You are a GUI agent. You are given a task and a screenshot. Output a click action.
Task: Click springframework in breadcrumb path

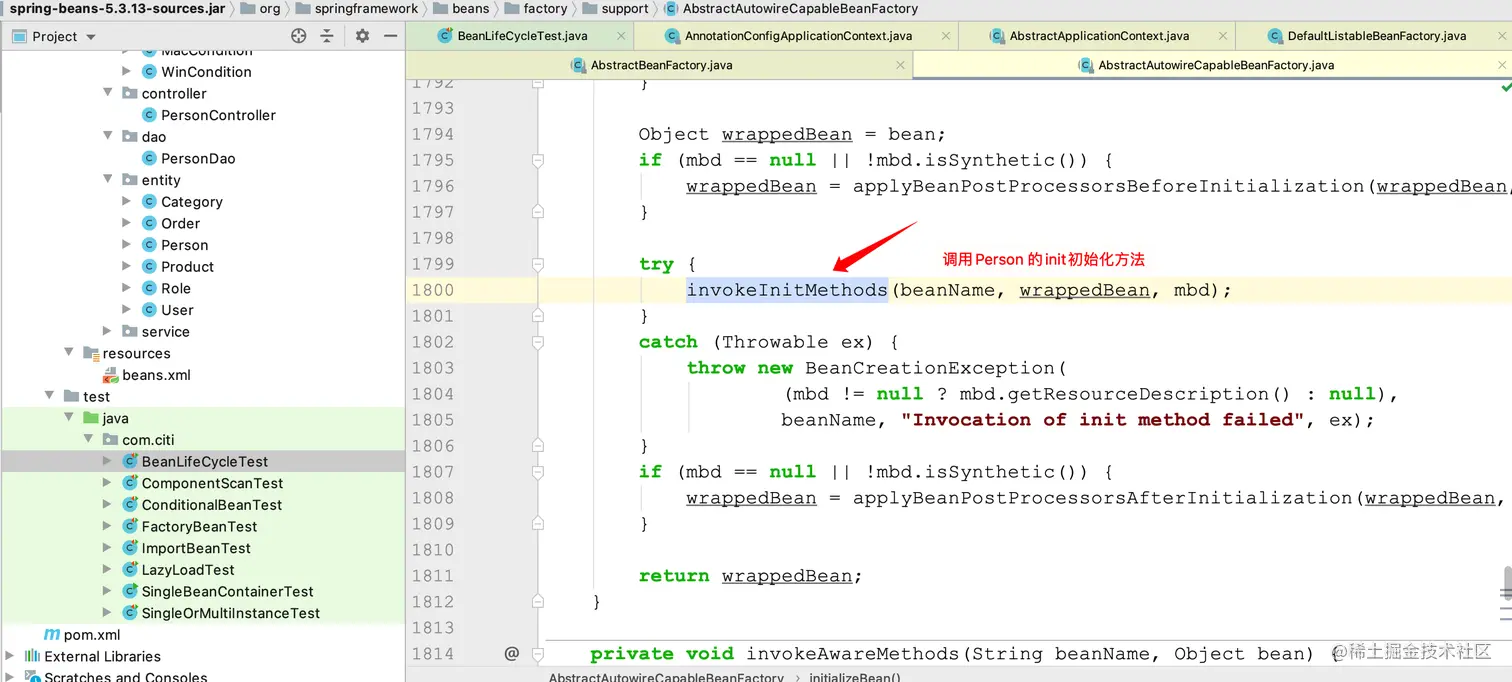click(367, 8)
